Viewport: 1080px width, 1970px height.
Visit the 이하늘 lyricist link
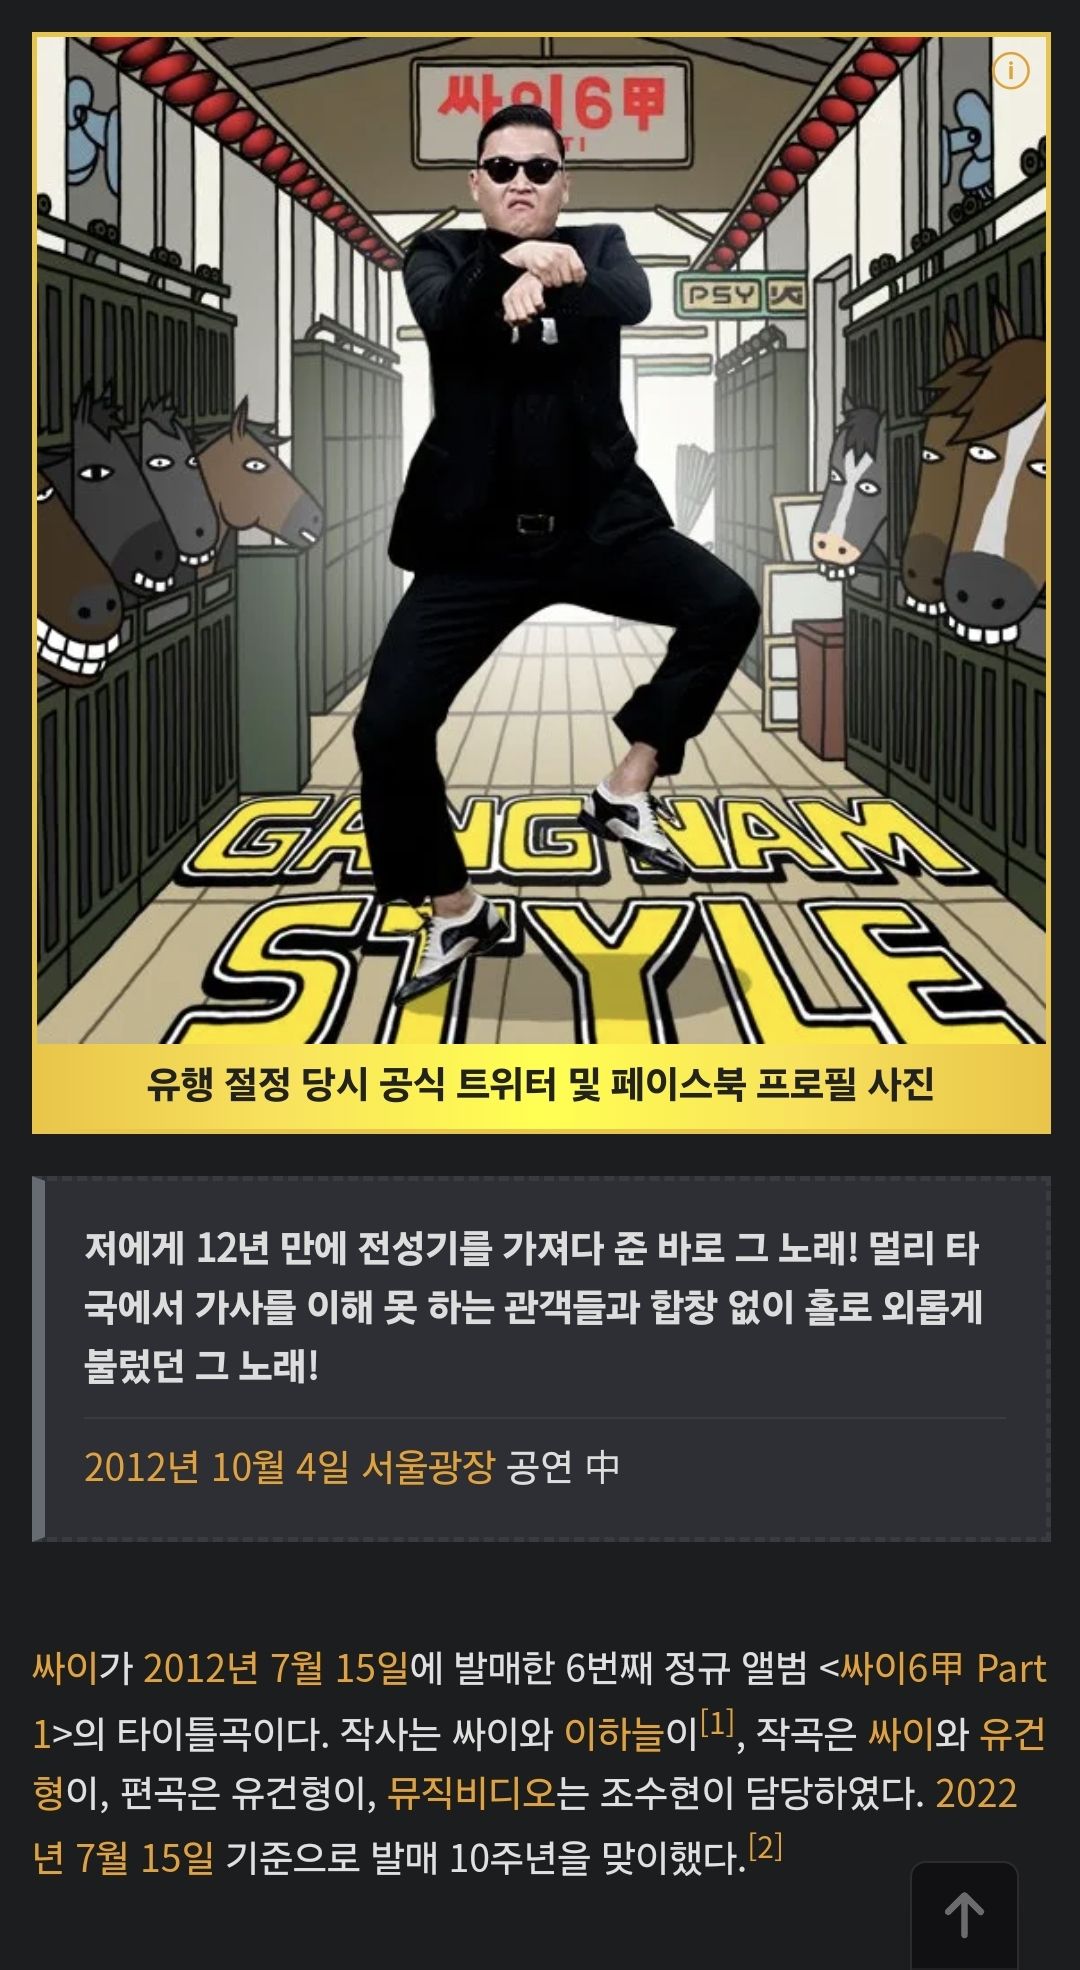tap(614, 1731)
